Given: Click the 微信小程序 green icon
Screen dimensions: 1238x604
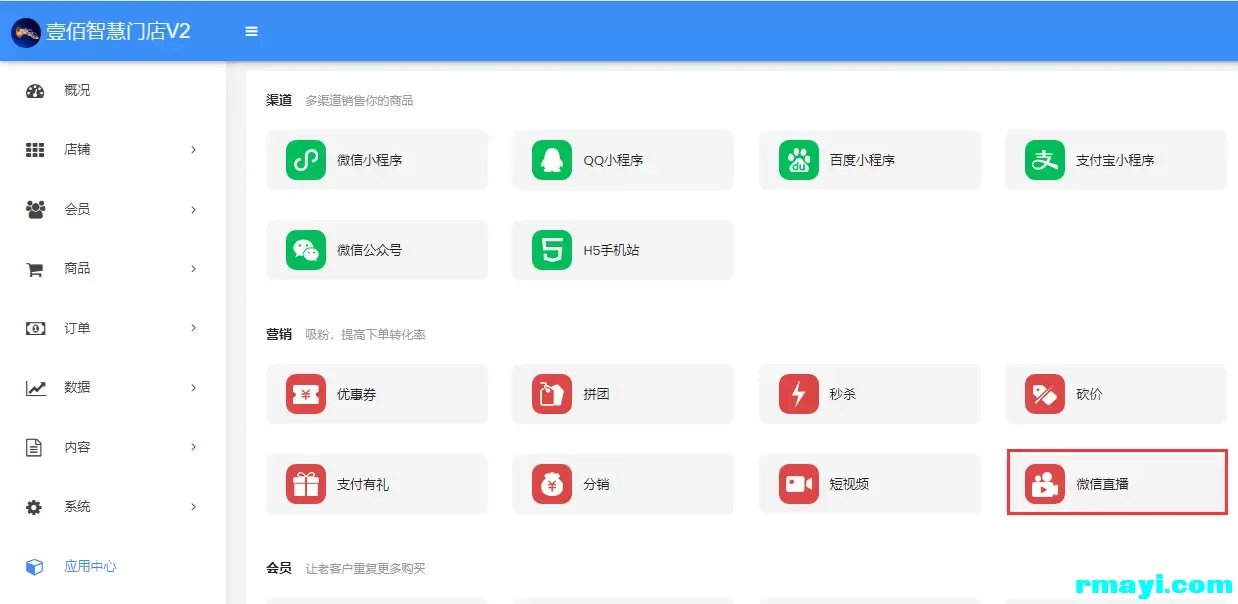Looking at the screenshot, I should 306,160.
